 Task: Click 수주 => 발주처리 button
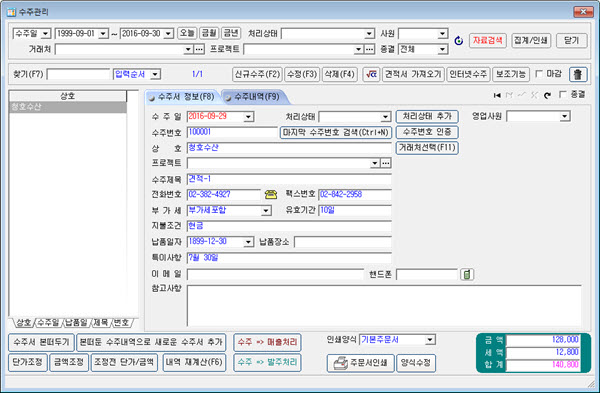click(267, 362)
